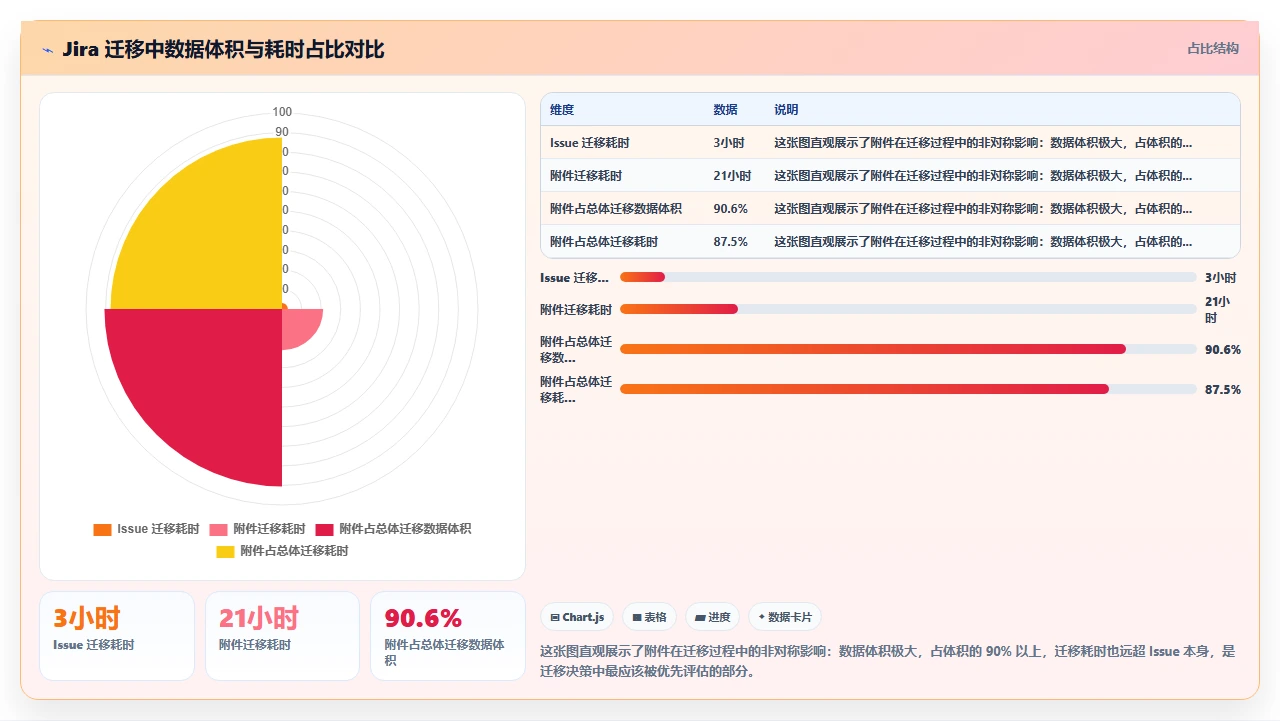The height and width of the screenshot is (721, 1280).
Task: Open the 3小时 Issue 迁移耗时 data card
Action: coord(117,636)
